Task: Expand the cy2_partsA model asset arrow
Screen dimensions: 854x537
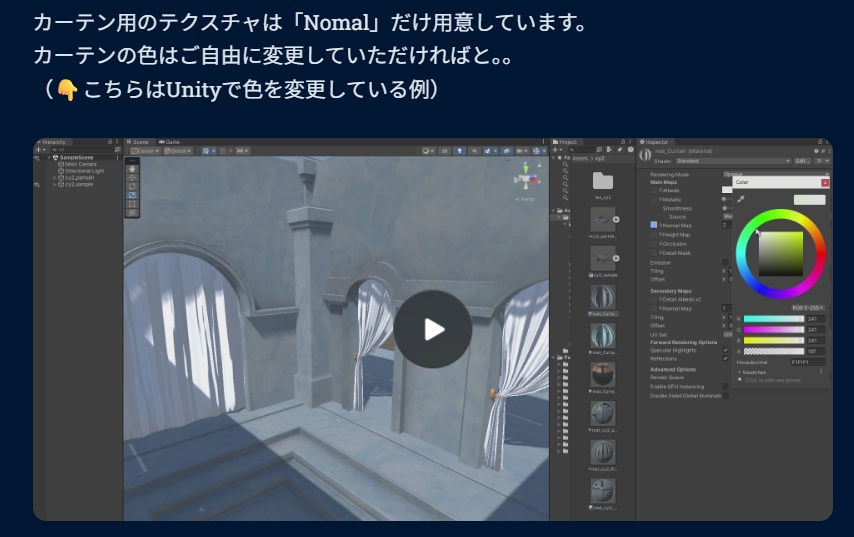Action: click(616, 219)
